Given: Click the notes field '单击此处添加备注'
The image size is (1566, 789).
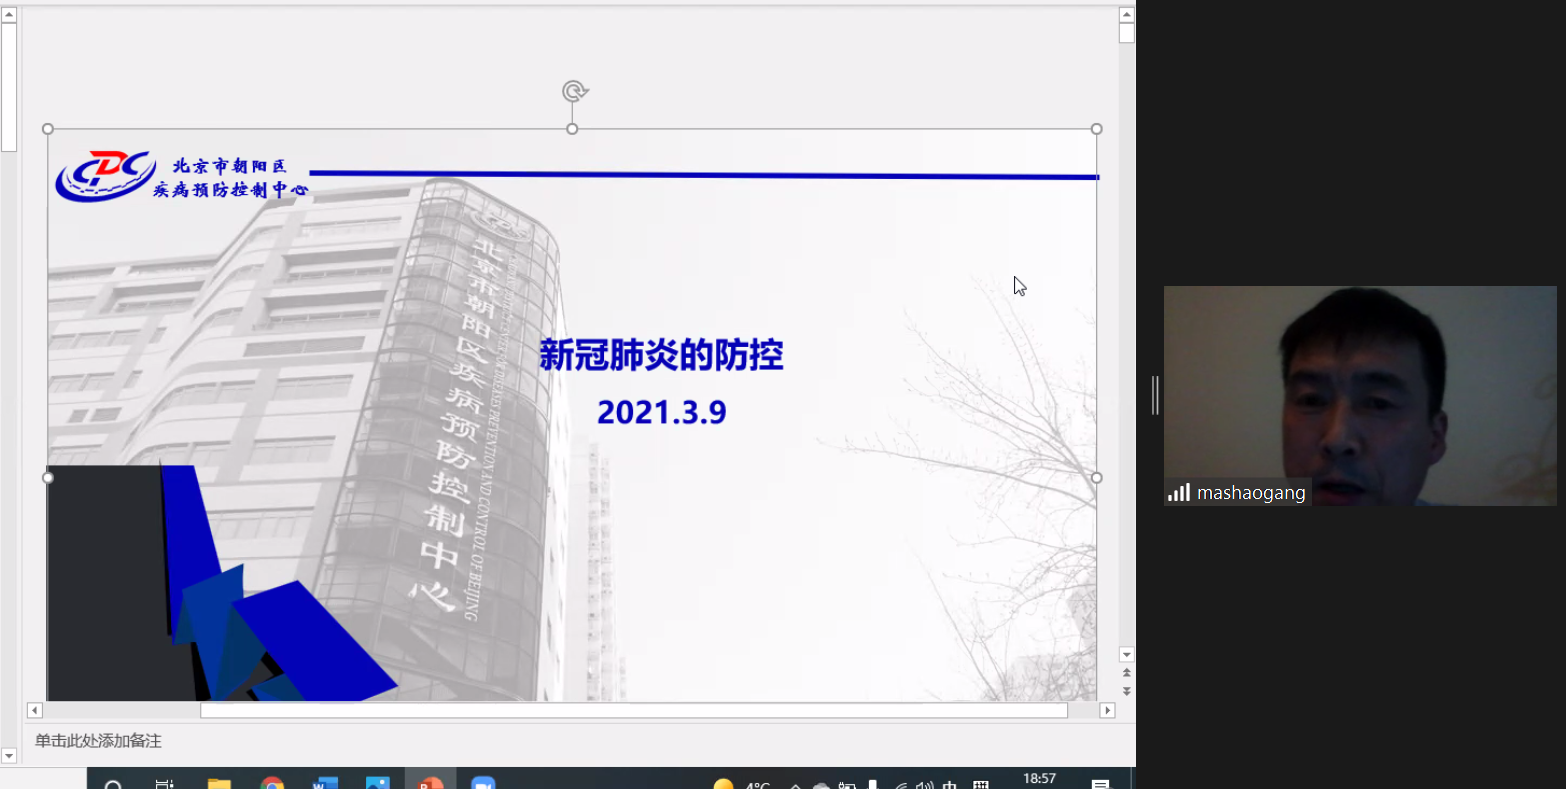Looking at the screenshot, I should click(x=98, y=741).
